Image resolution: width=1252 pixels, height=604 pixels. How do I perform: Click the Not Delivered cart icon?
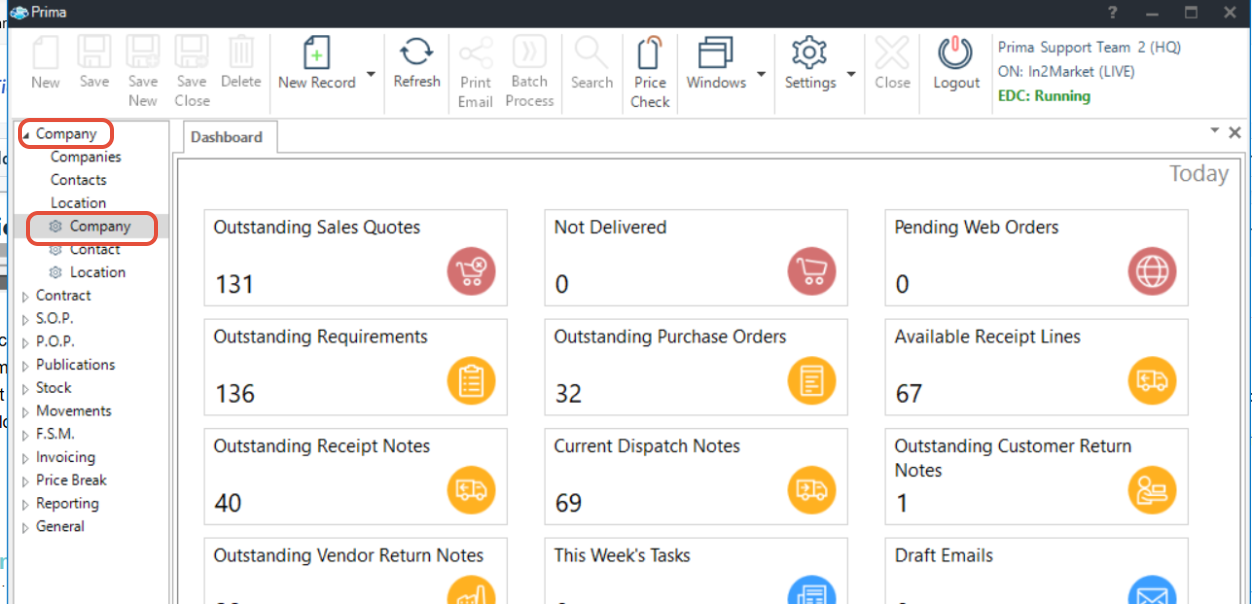coord(812,271)
